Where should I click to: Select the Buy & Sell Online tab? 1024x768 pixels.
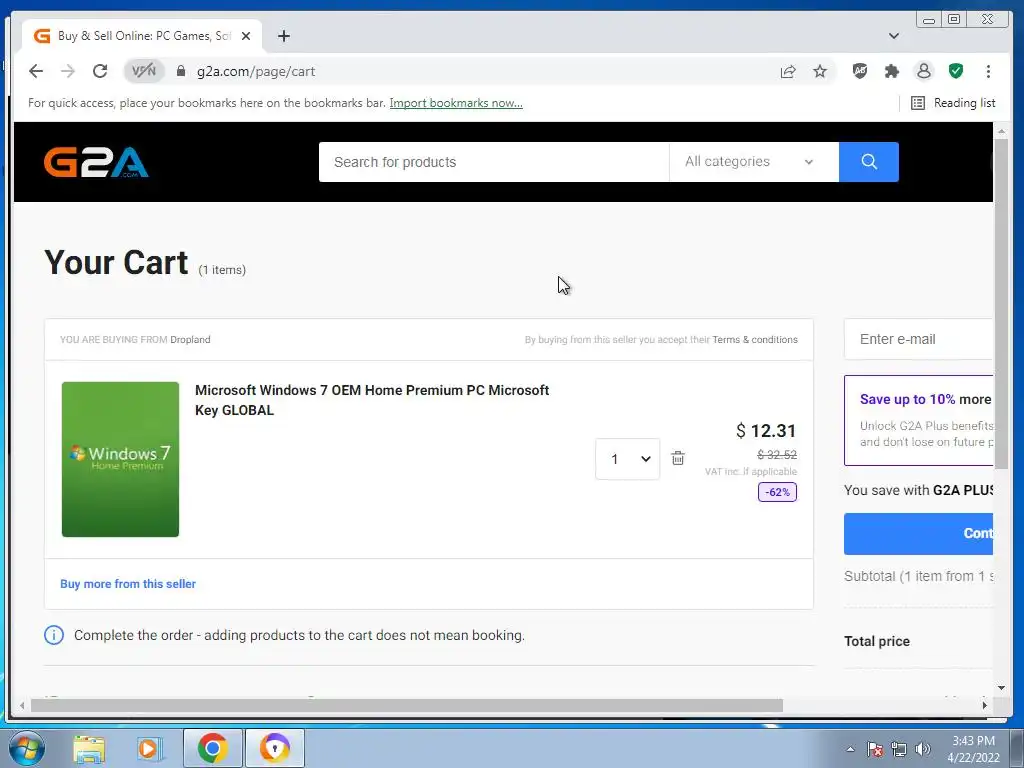click(142, 36)
